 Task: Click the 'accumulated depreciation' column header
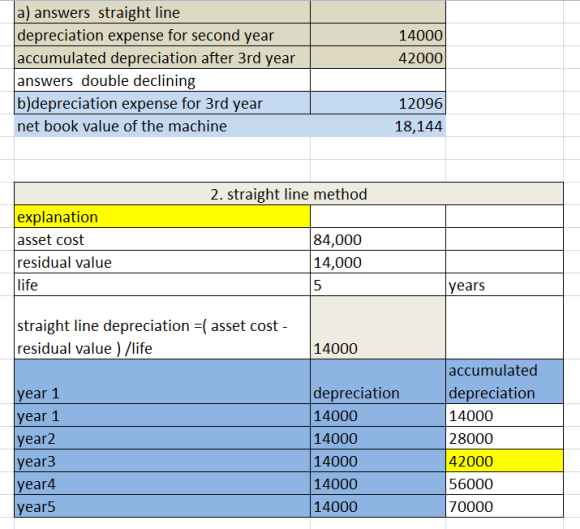[505, 381]
